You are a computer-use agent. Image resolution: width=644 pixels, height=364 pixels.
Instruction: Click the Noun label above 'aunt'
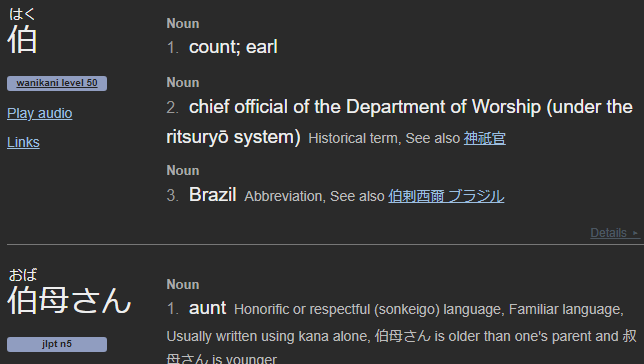coord(183,284)
